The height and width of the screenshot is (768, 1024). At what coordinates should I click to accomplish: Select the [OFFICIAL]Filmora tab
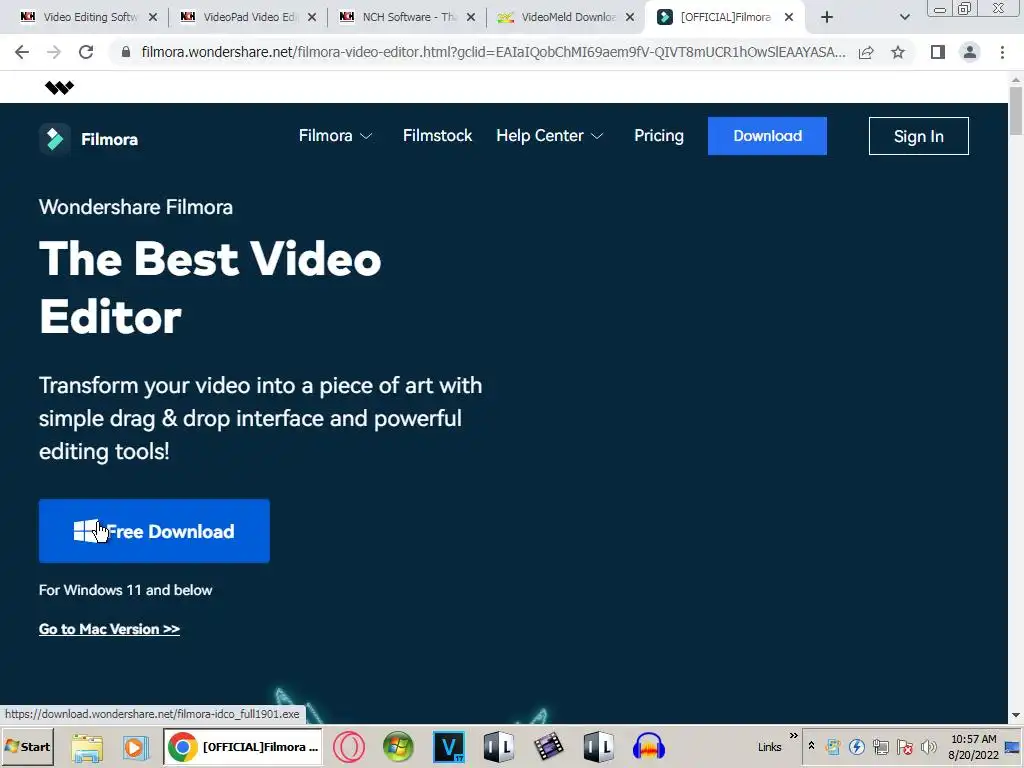click(724, 18)
